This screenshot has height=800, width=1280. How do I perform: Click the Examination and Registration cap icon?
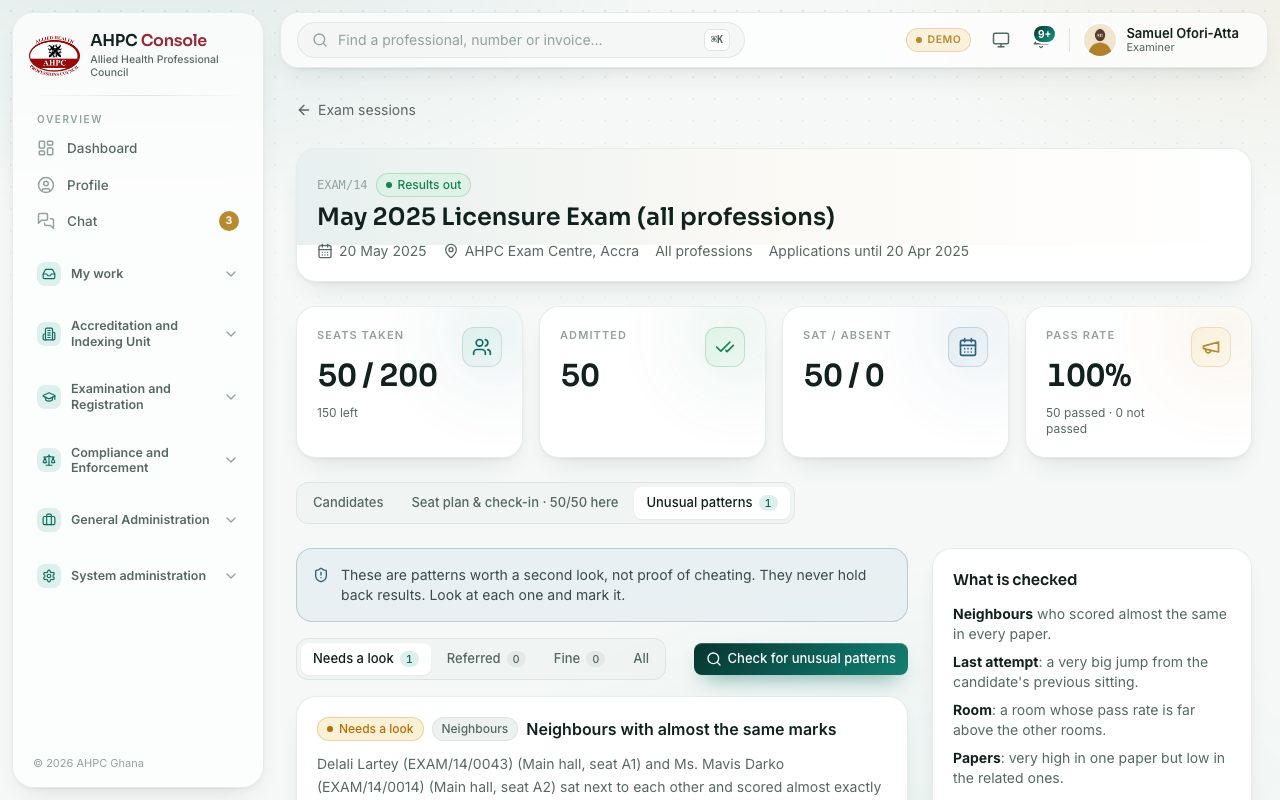[49, 397]
